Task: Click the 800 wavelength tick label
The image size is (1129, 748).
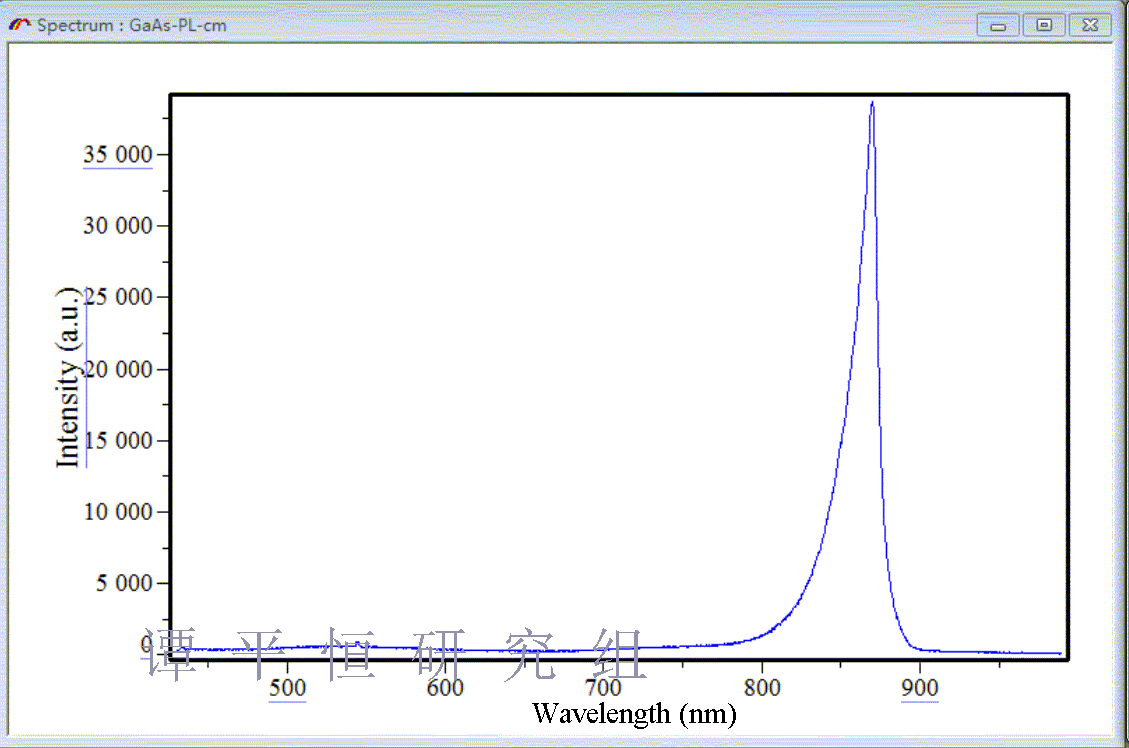Action: (x=762, y=688)
